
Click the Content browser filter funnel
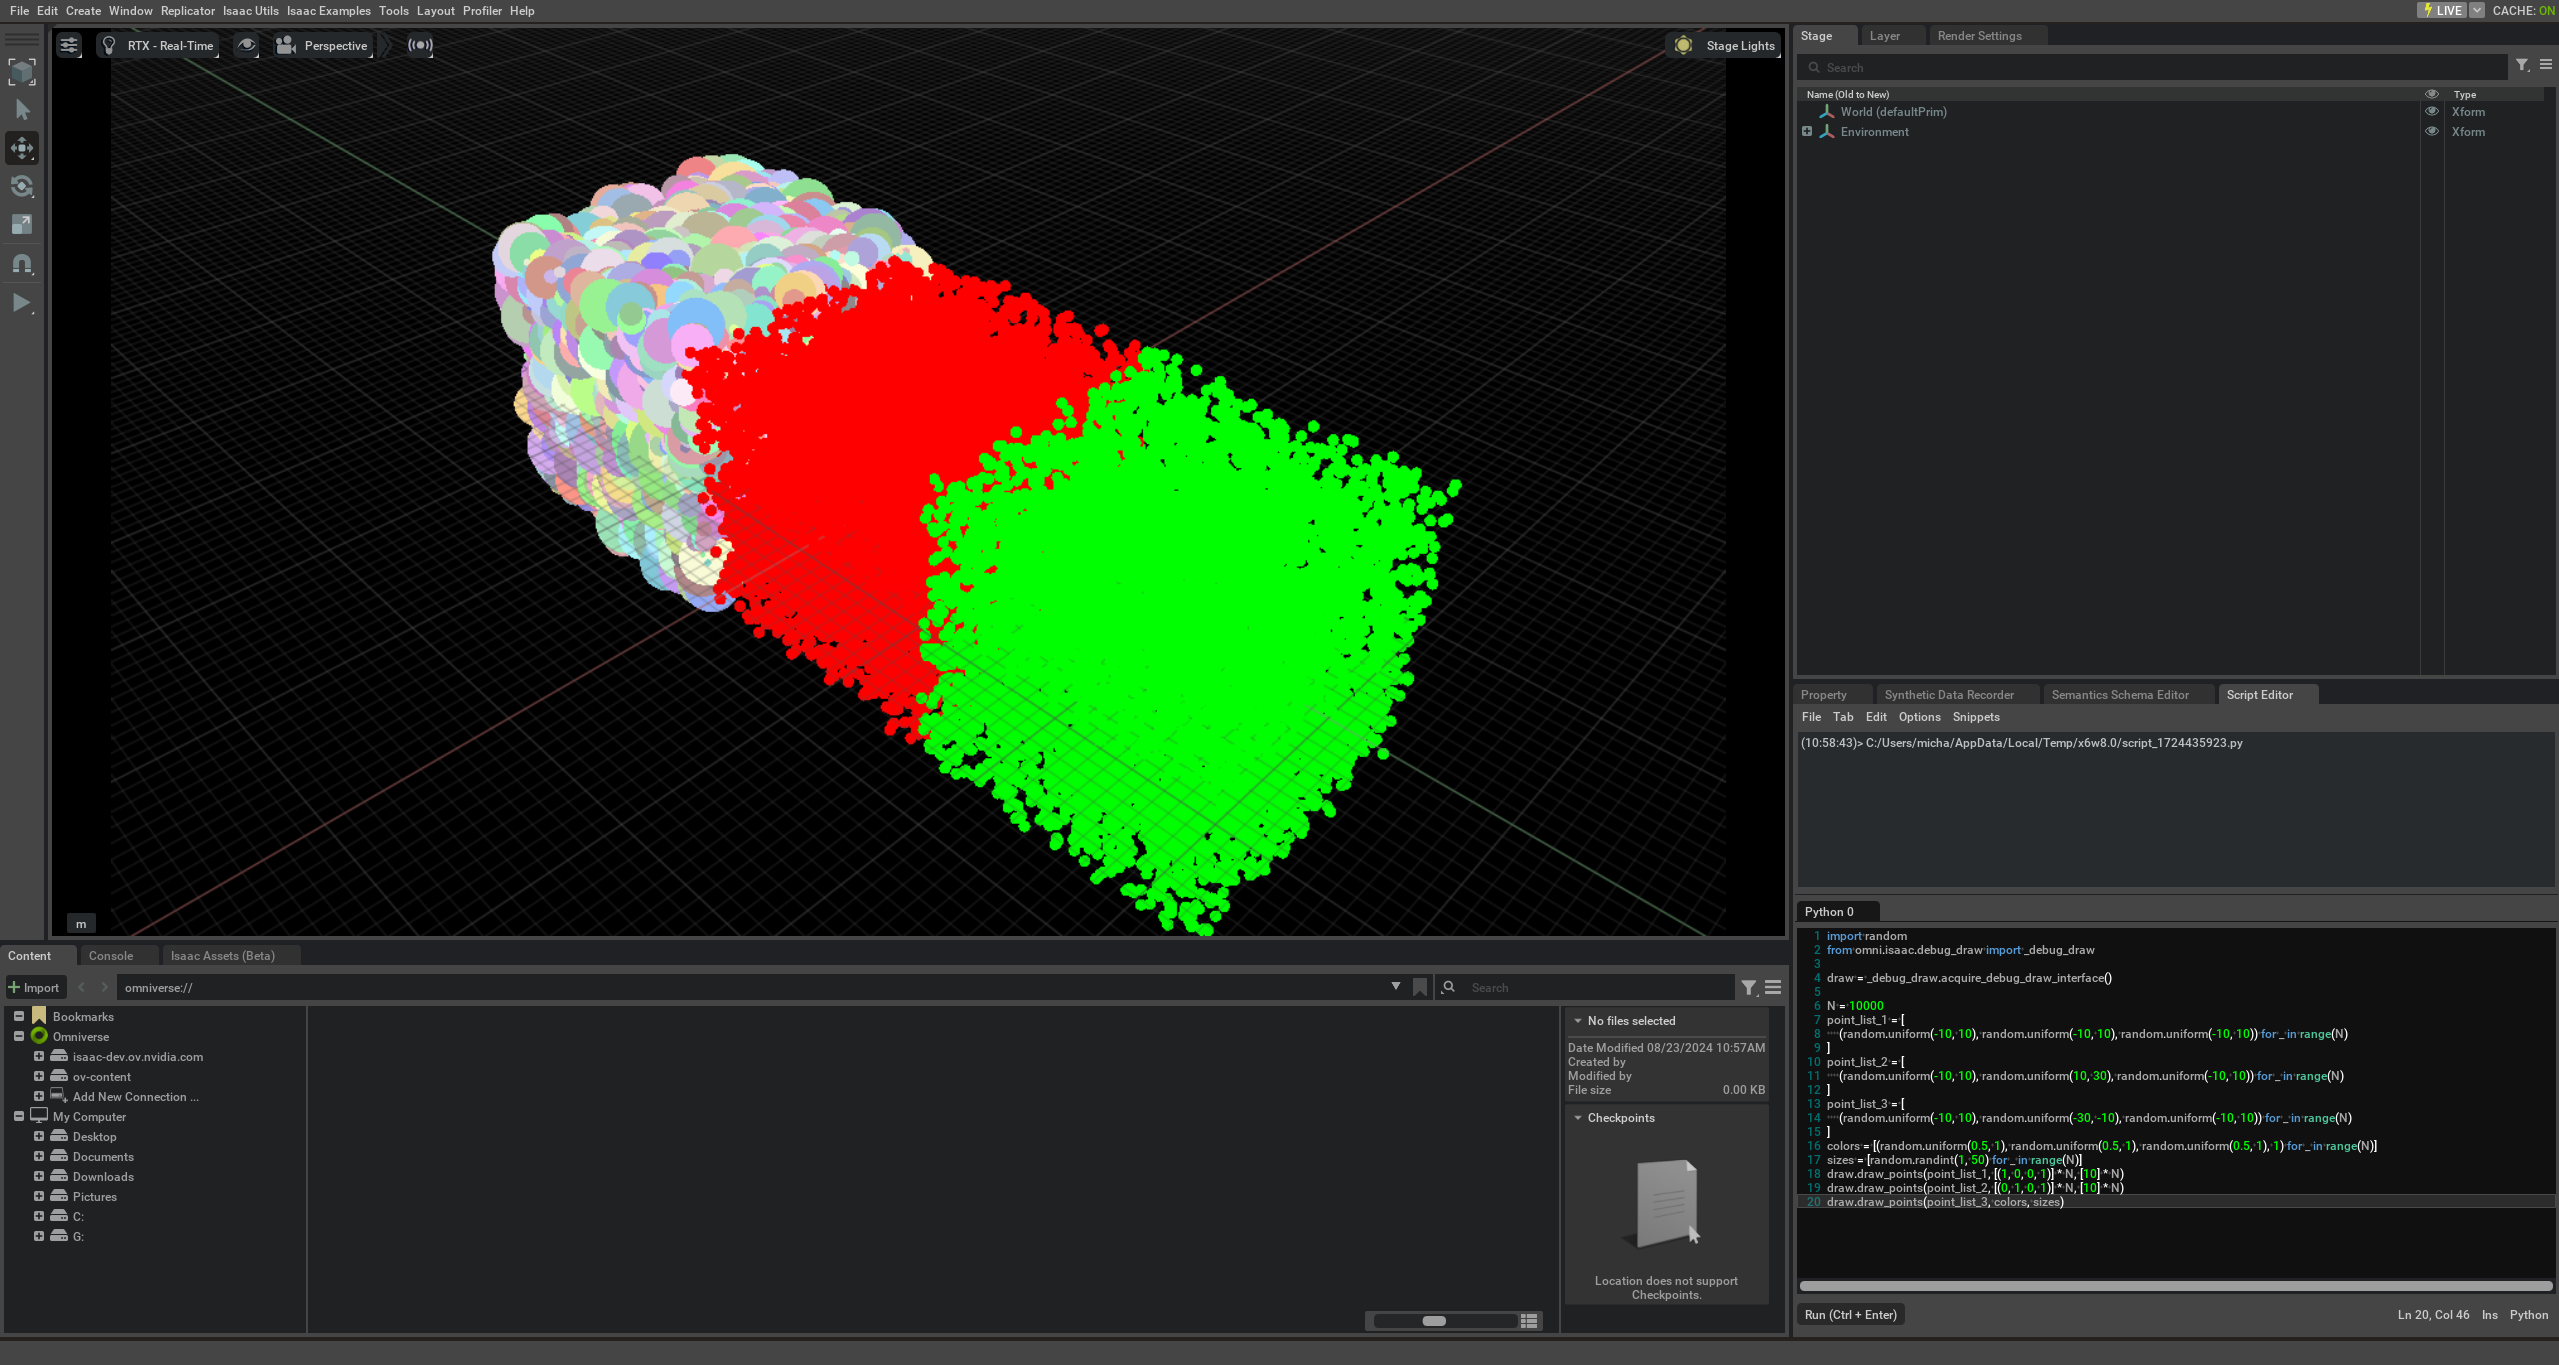(x=1748, y=987)
